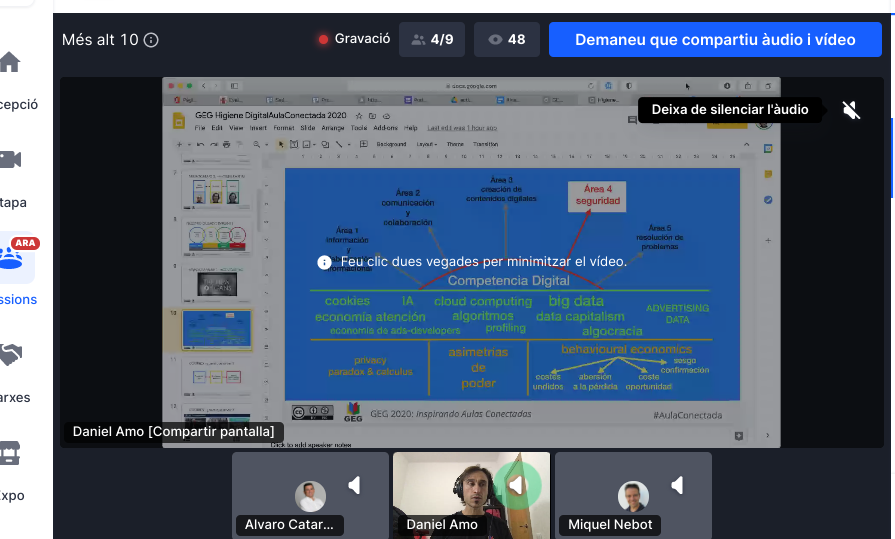Toggle Alvaro Catar... speaker volume icon
Viewport: 895px width, 539px height.
click(x=354, y=485)
